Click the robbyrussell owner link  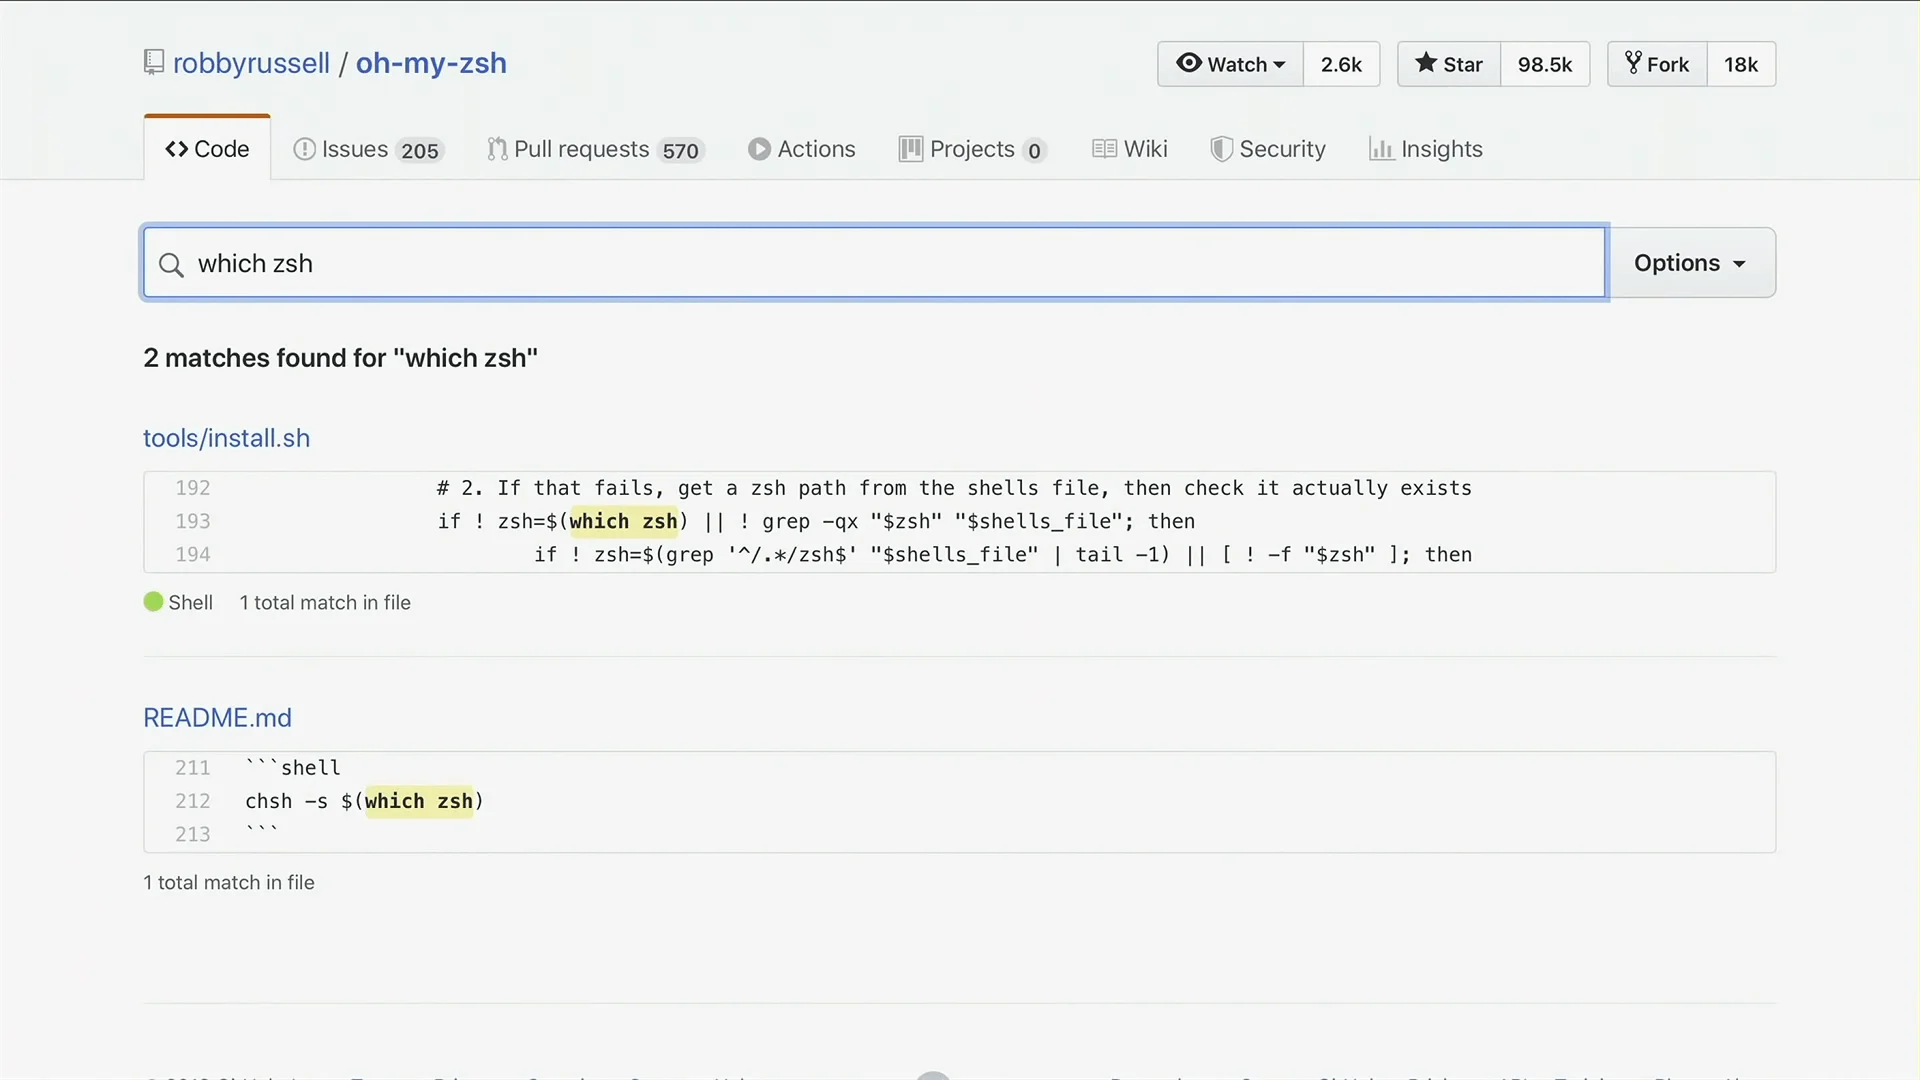tap(251, 63)
